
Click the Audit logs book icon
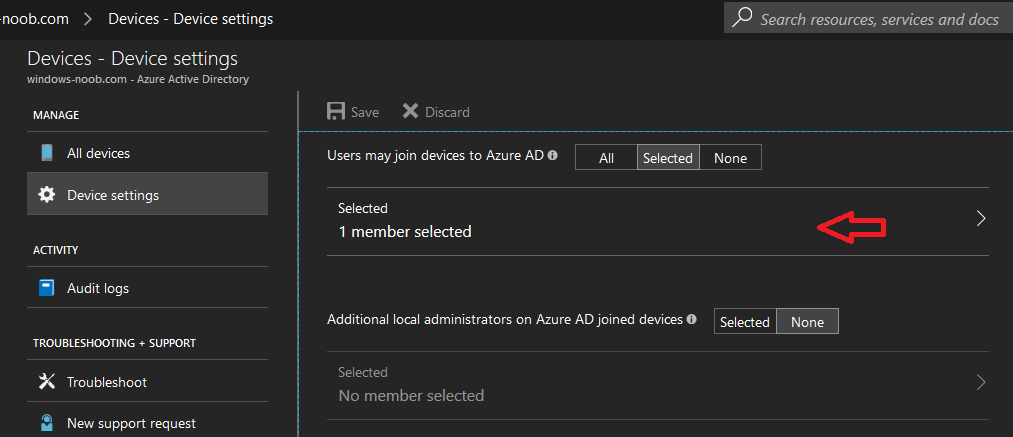point(47,288)
